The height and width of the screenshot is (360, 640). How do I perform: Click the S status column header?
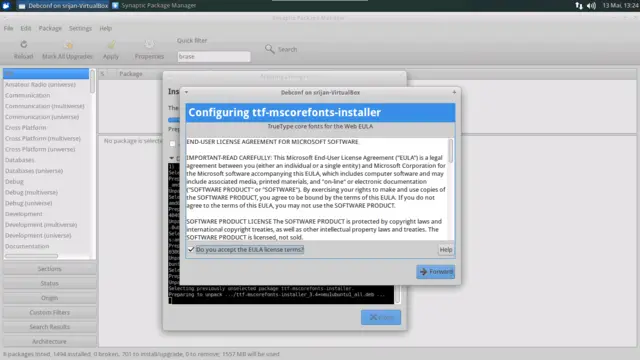click(x=102, y=74)
